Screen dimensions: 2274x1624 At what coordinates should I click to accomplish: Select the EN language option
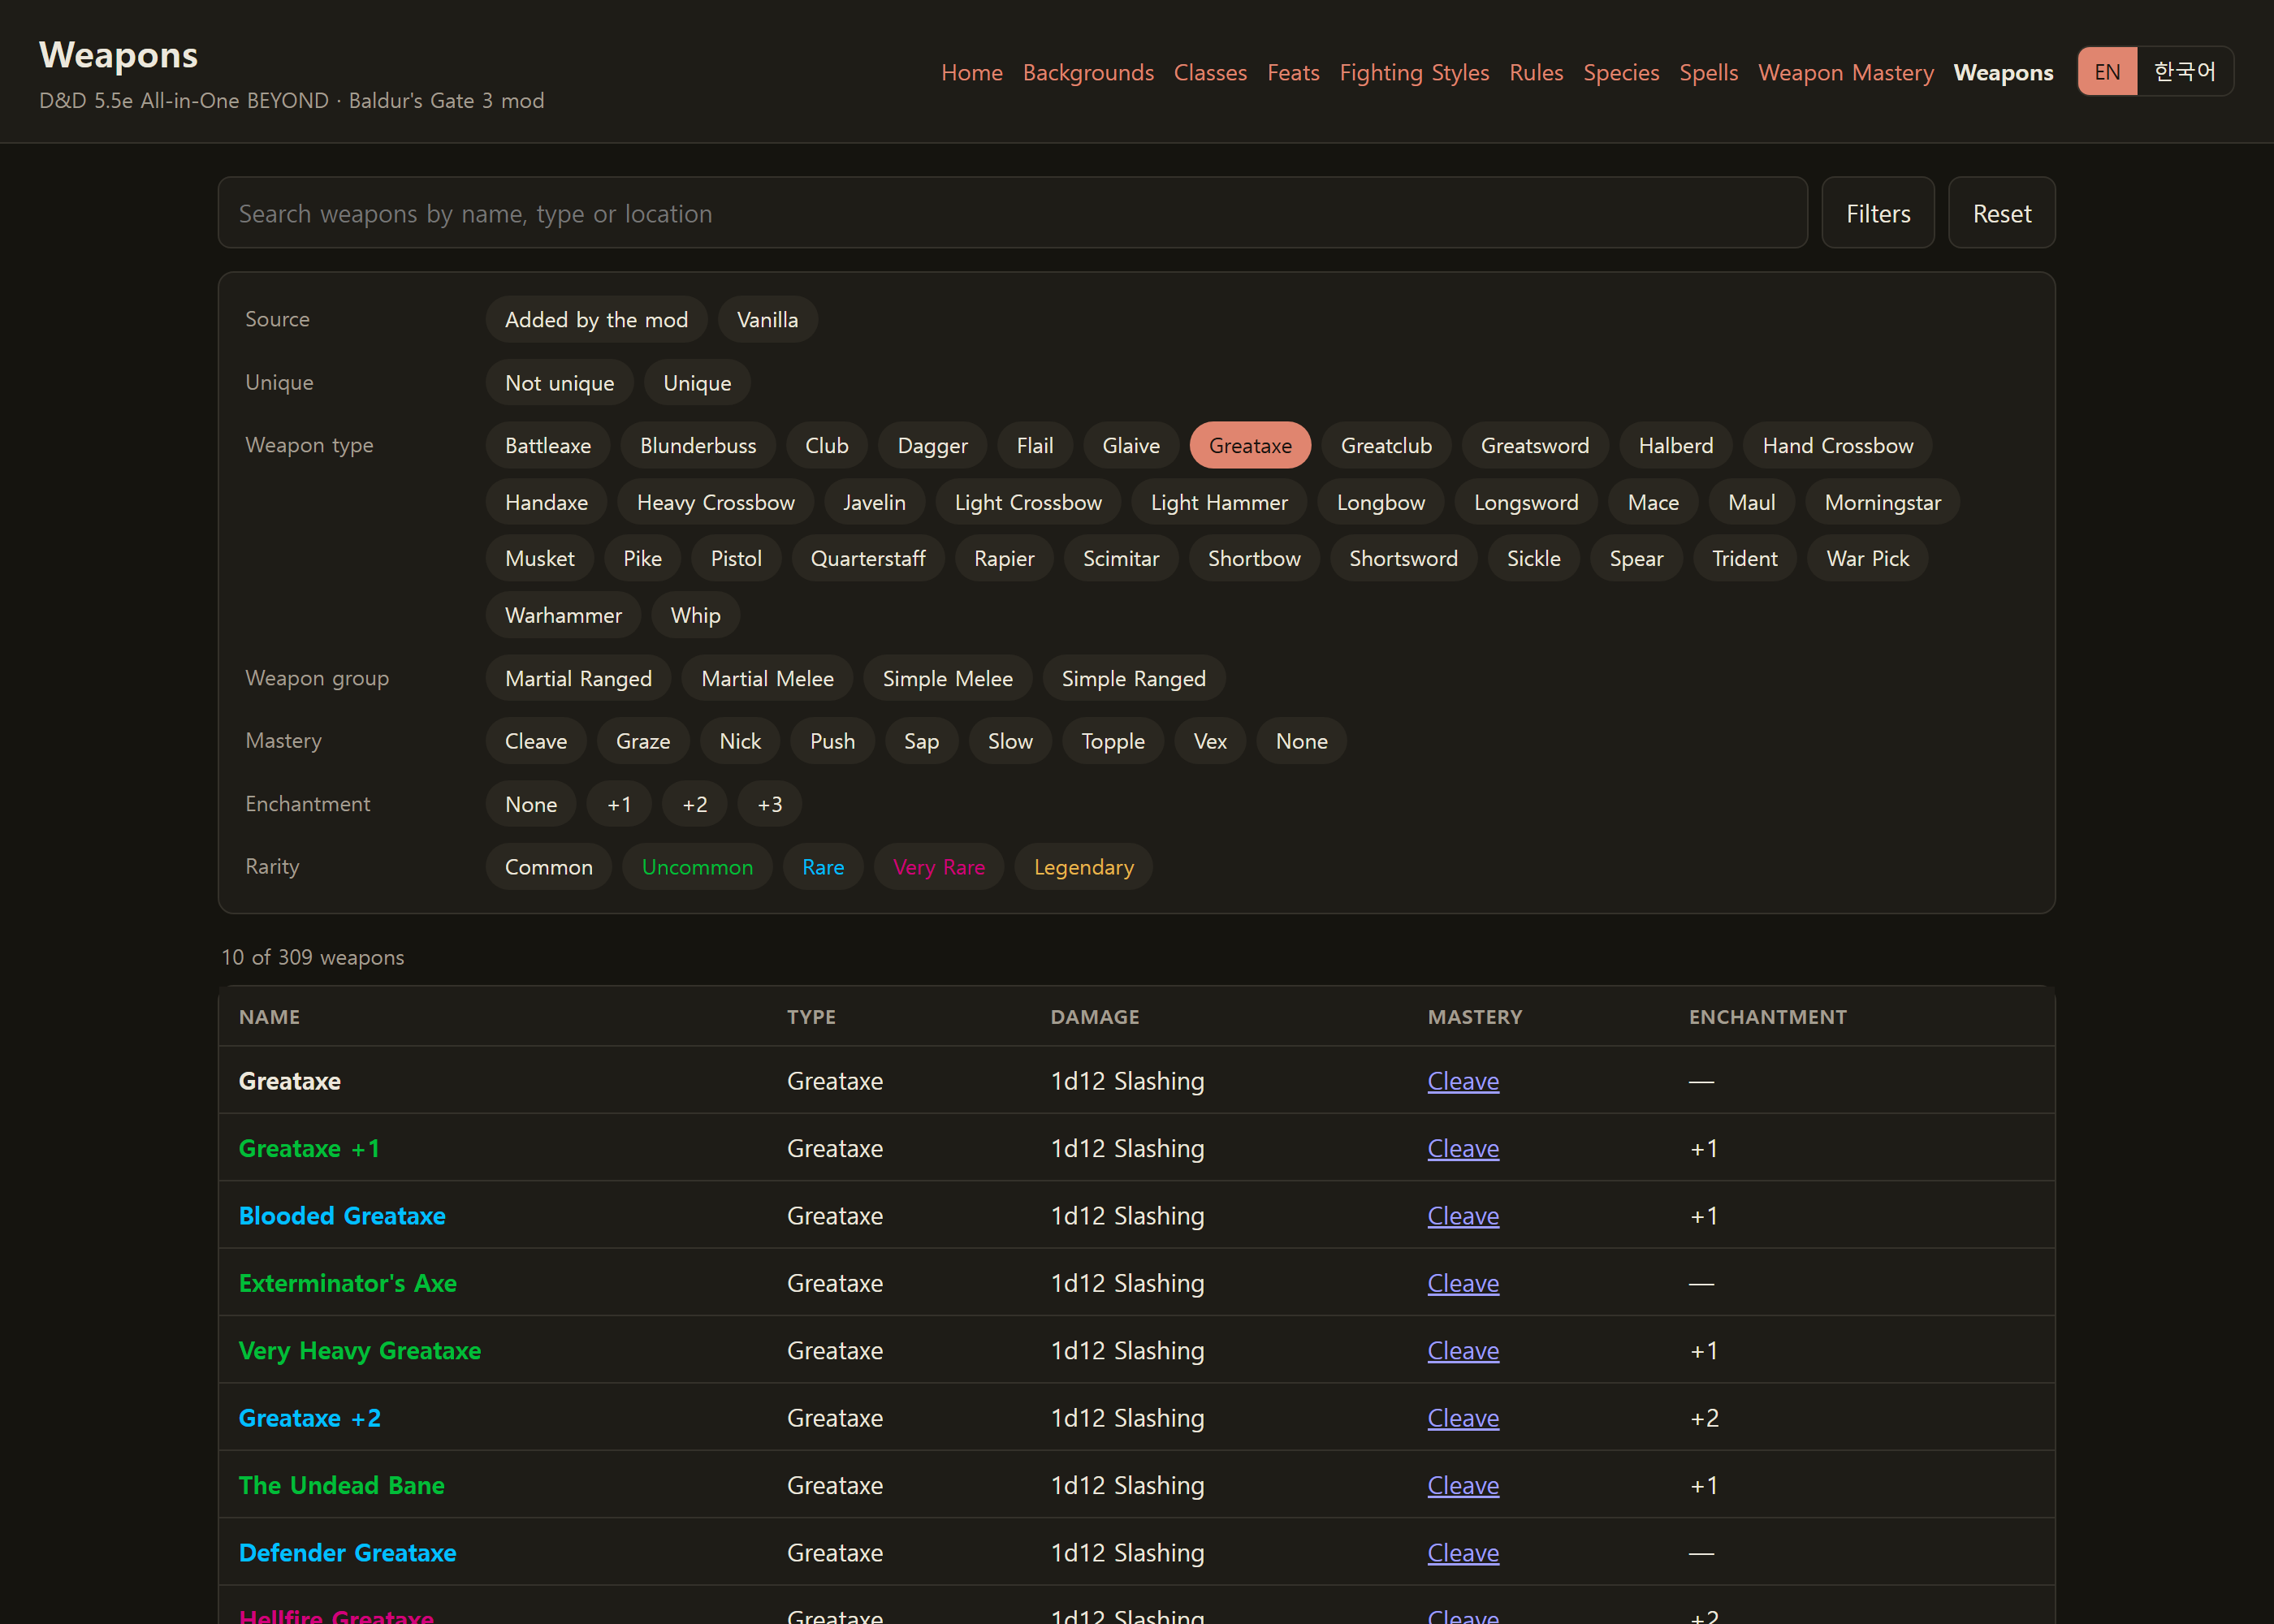2107,72
